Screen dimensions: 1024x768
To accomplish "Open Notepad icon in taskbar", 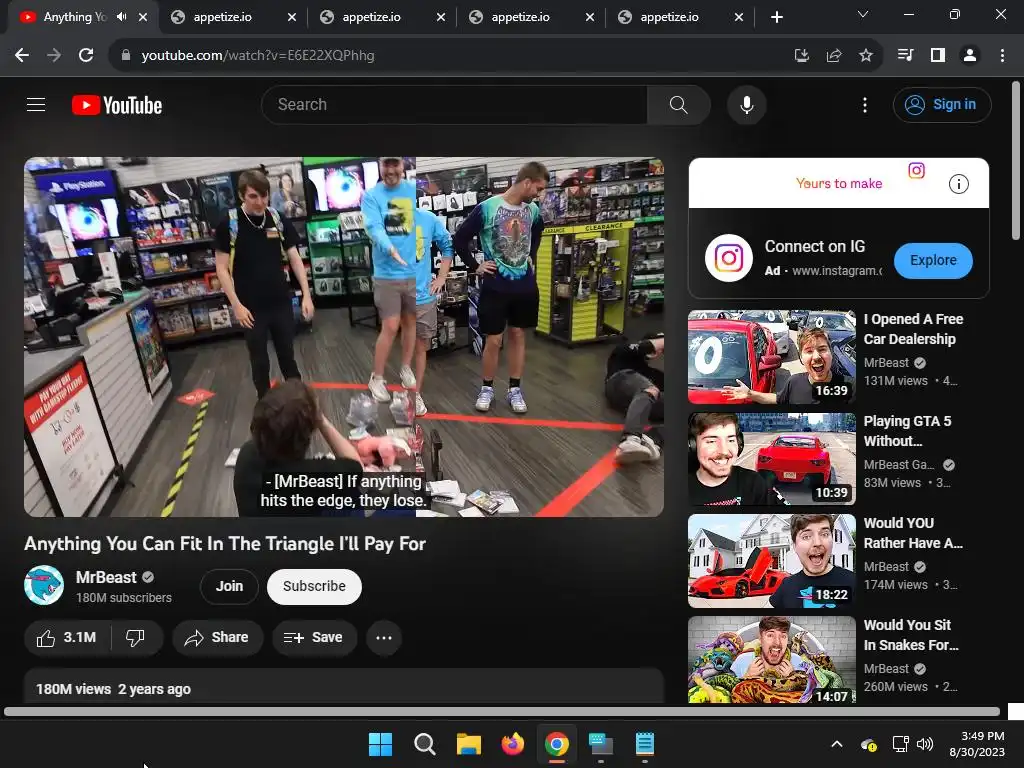I will tap(645, 744).
